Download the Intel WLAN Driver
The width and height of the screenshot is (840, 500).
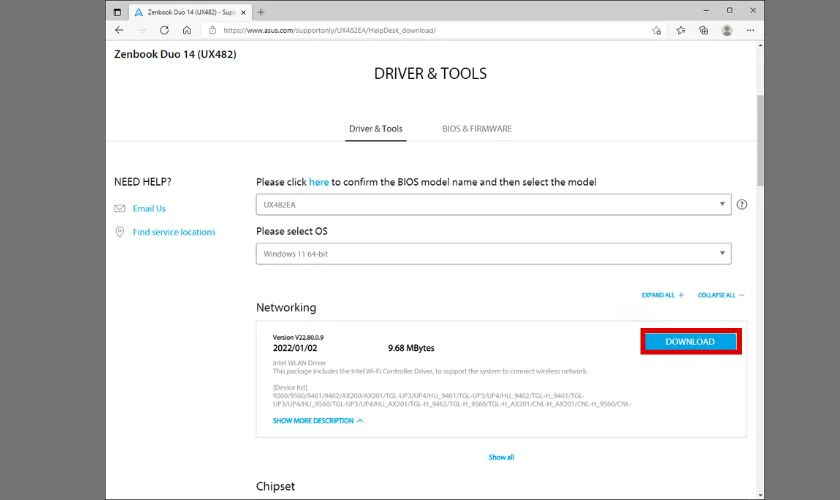pyautogui.click(x=691, y=342)
